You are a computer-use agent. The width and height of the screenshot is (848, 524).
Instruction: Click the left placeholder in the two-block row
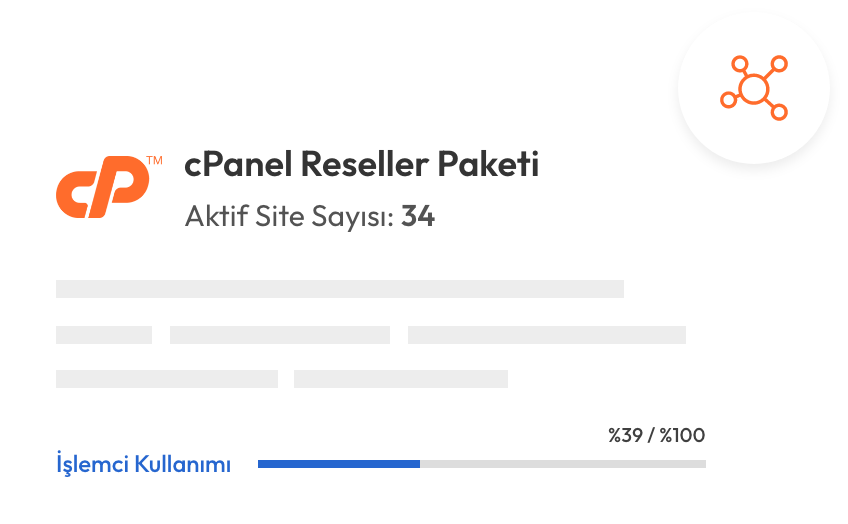pos(167,379)
